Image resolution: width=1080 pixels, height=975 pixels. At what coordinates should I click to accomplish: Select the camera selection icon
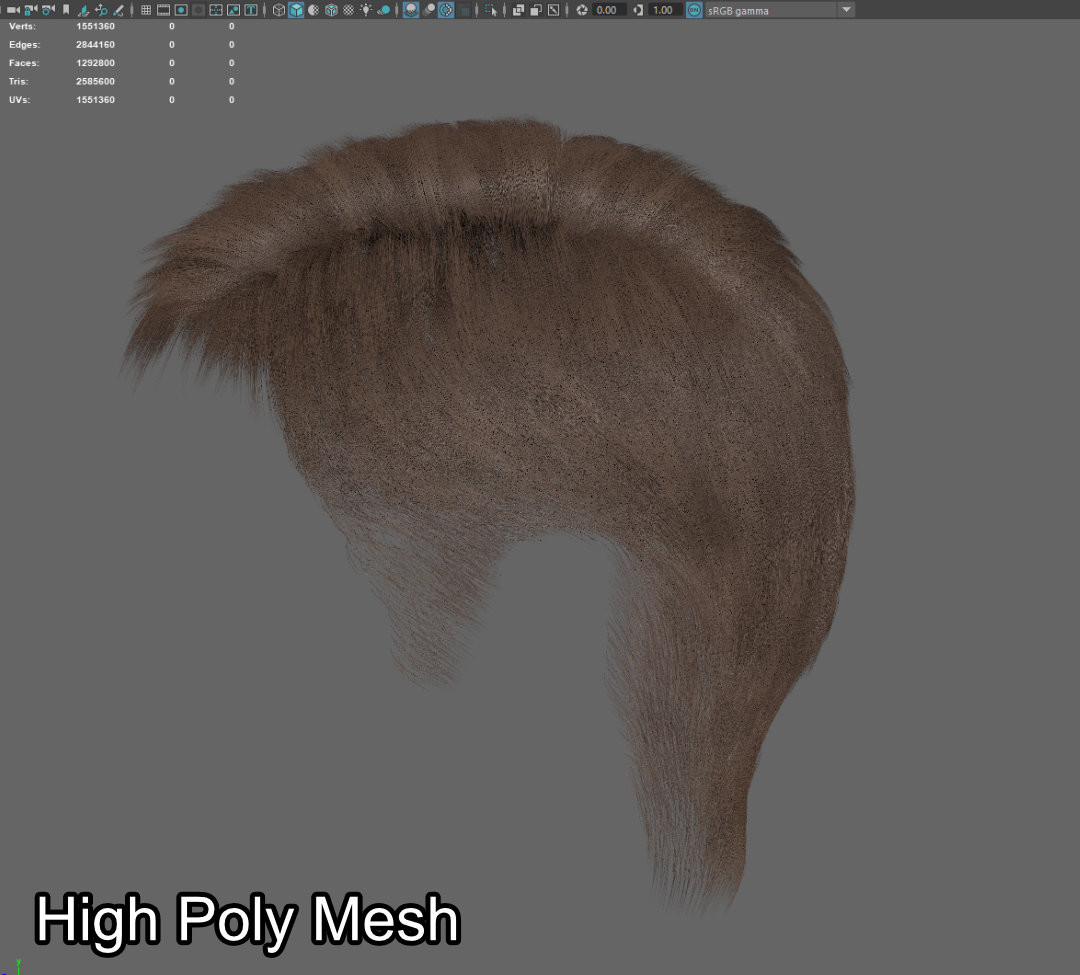click(11, 9)
